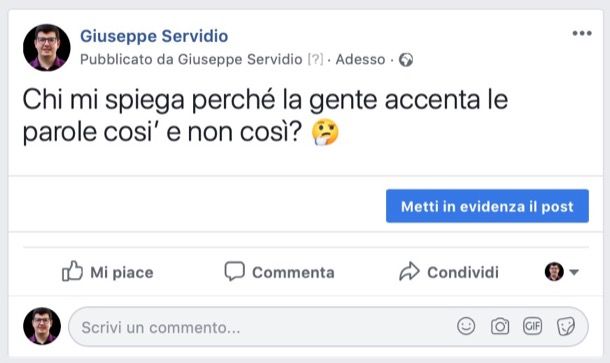Click the small profile avatar beside Condividi
610x363 pixels.
click(x=554, y=272)
